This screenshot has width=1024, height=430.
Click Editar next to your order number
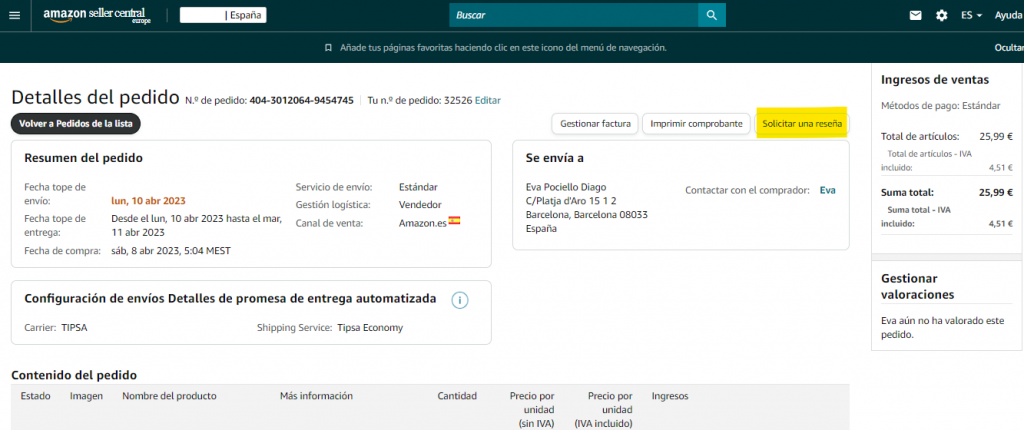pos(488,101)
